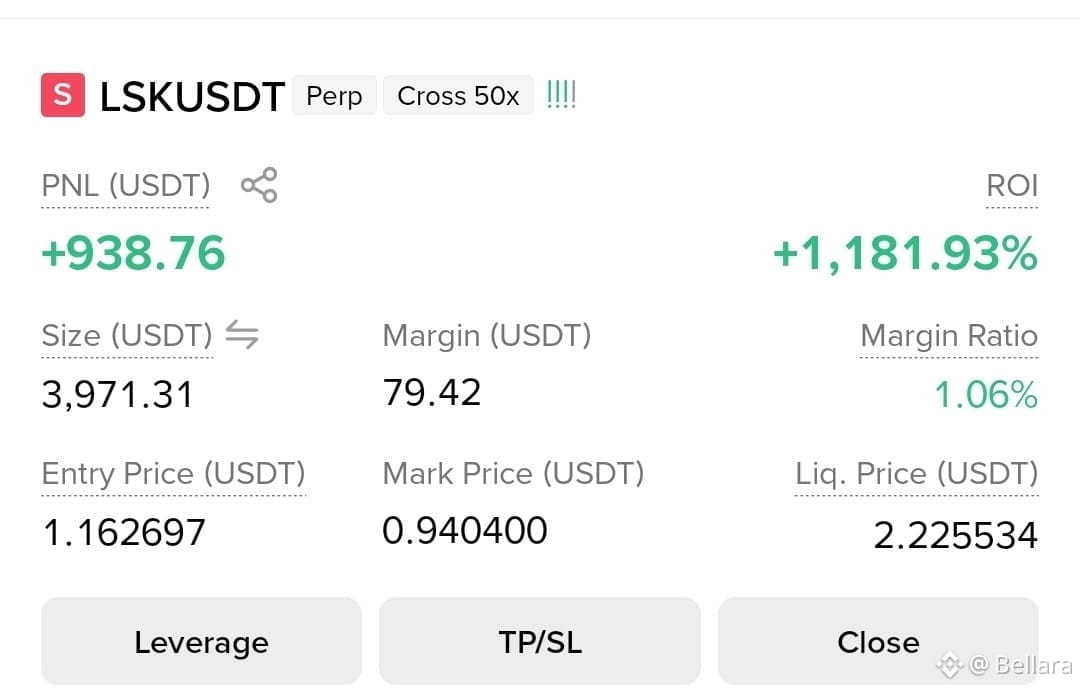Tap the Liq. Price (USDT) label
This screenshot has width=1080, height=690.
click(x=917, y=474)
